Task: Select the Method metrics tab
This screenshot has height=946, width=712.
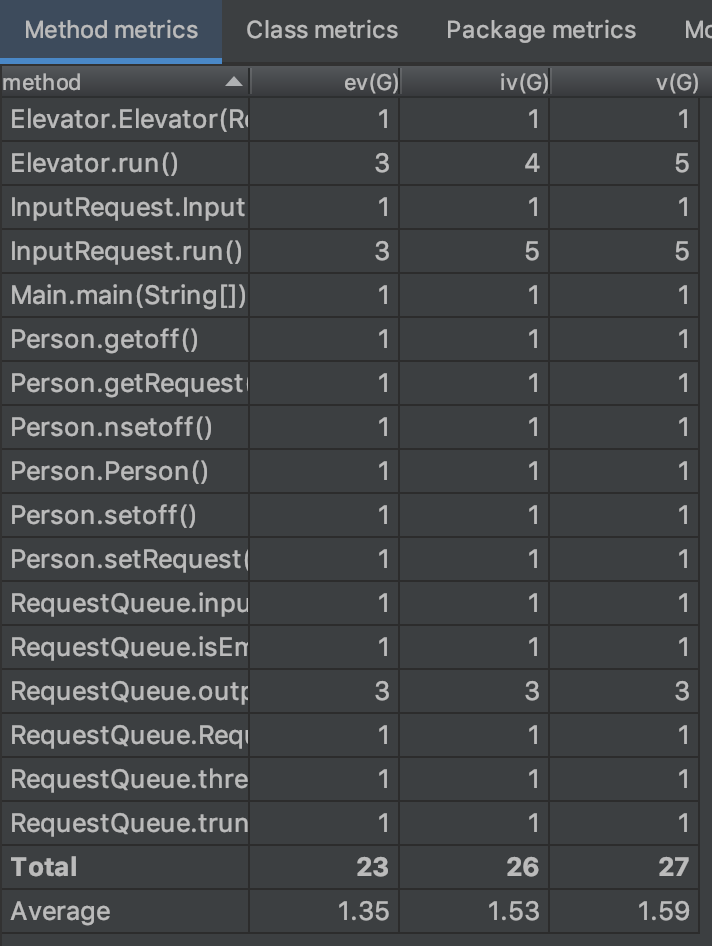Action: coord(111,30)
